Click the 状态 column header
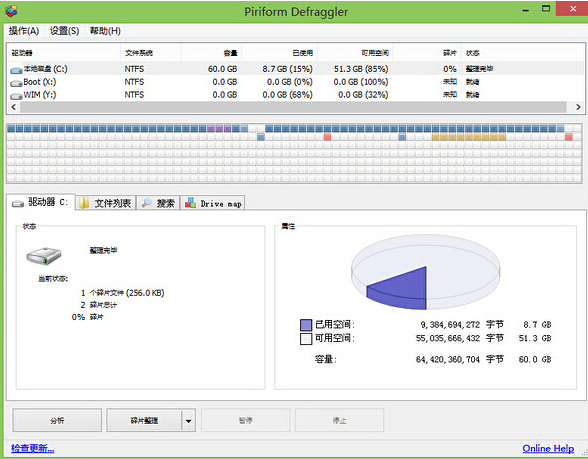This screenshot has width=588, height=459. click(x=523, y=53)
